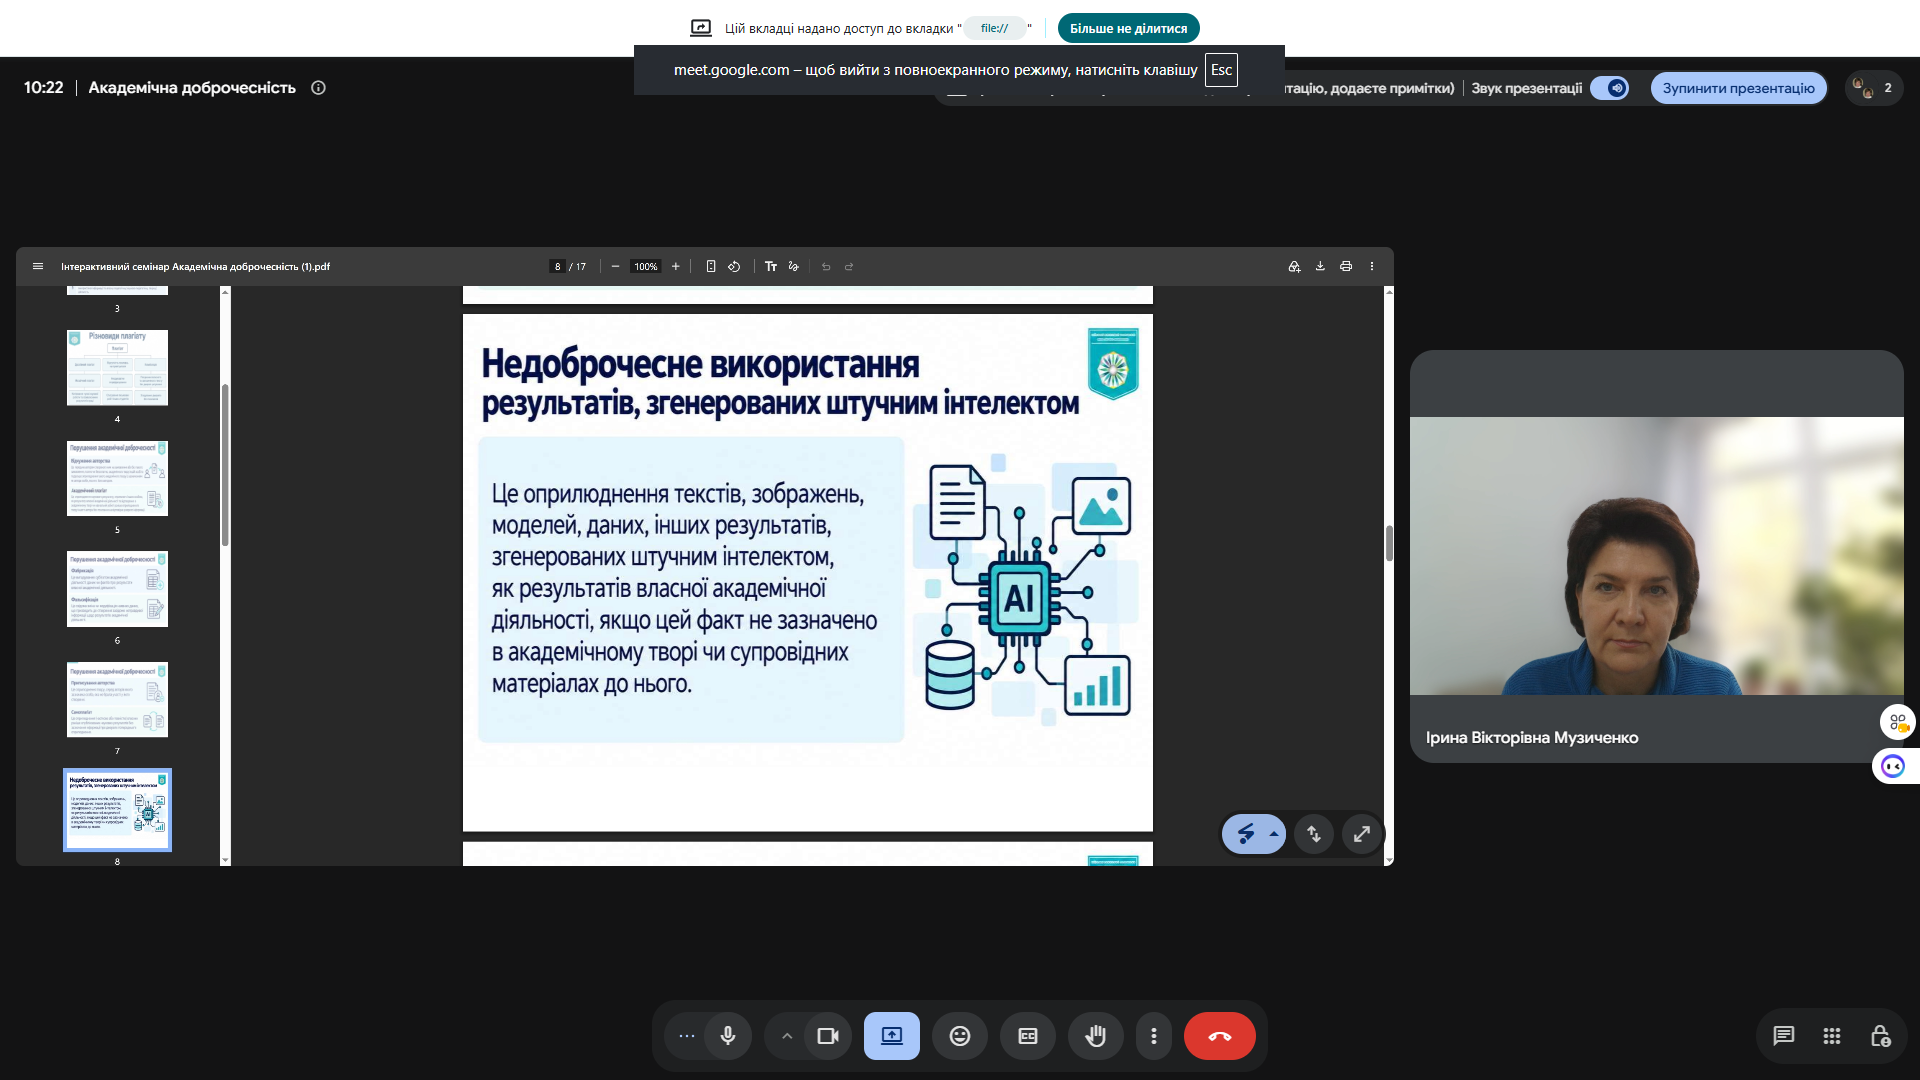
Task: Open participants list showing 2 people
Action: point(1873,88)
